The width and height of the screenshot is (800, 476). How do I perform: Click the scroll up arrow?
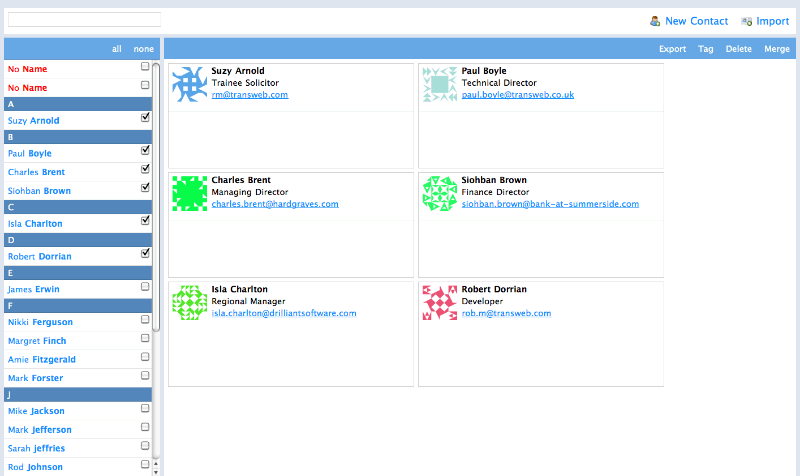click(x=156, y=464)
